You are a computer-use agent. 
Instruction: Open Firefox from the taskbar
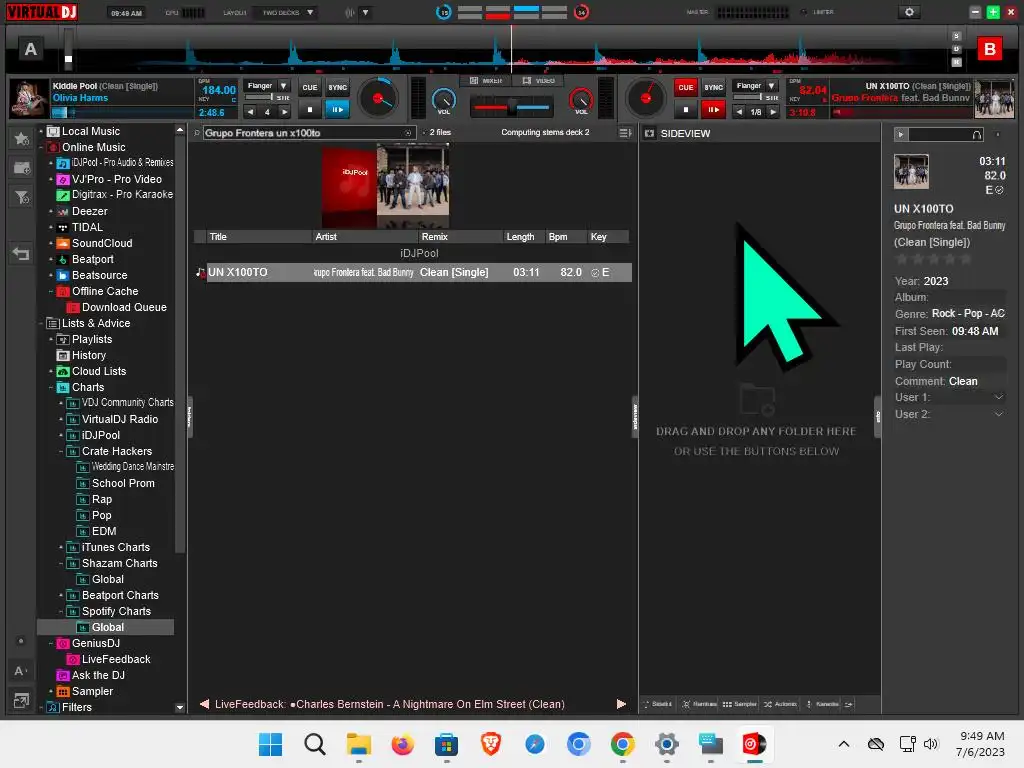[x=402, y=744]
